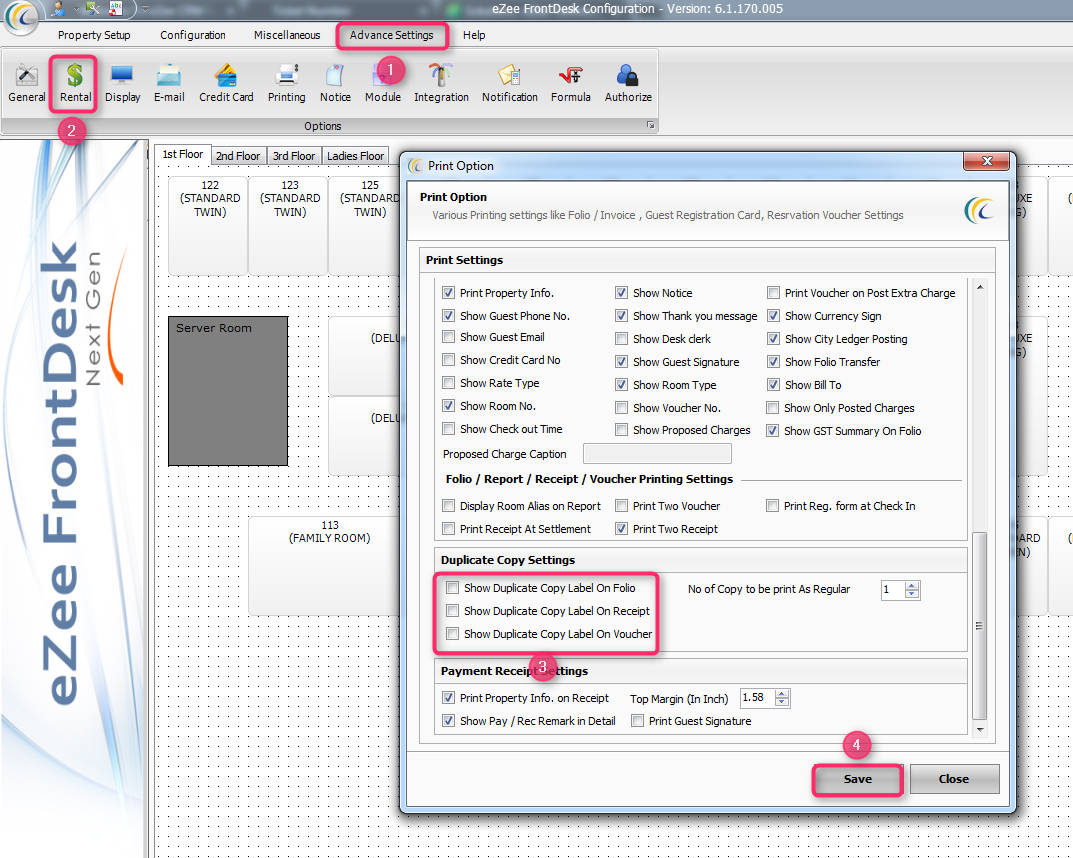Toggle Print Two Receipt checkbox

tap(621, 528)
